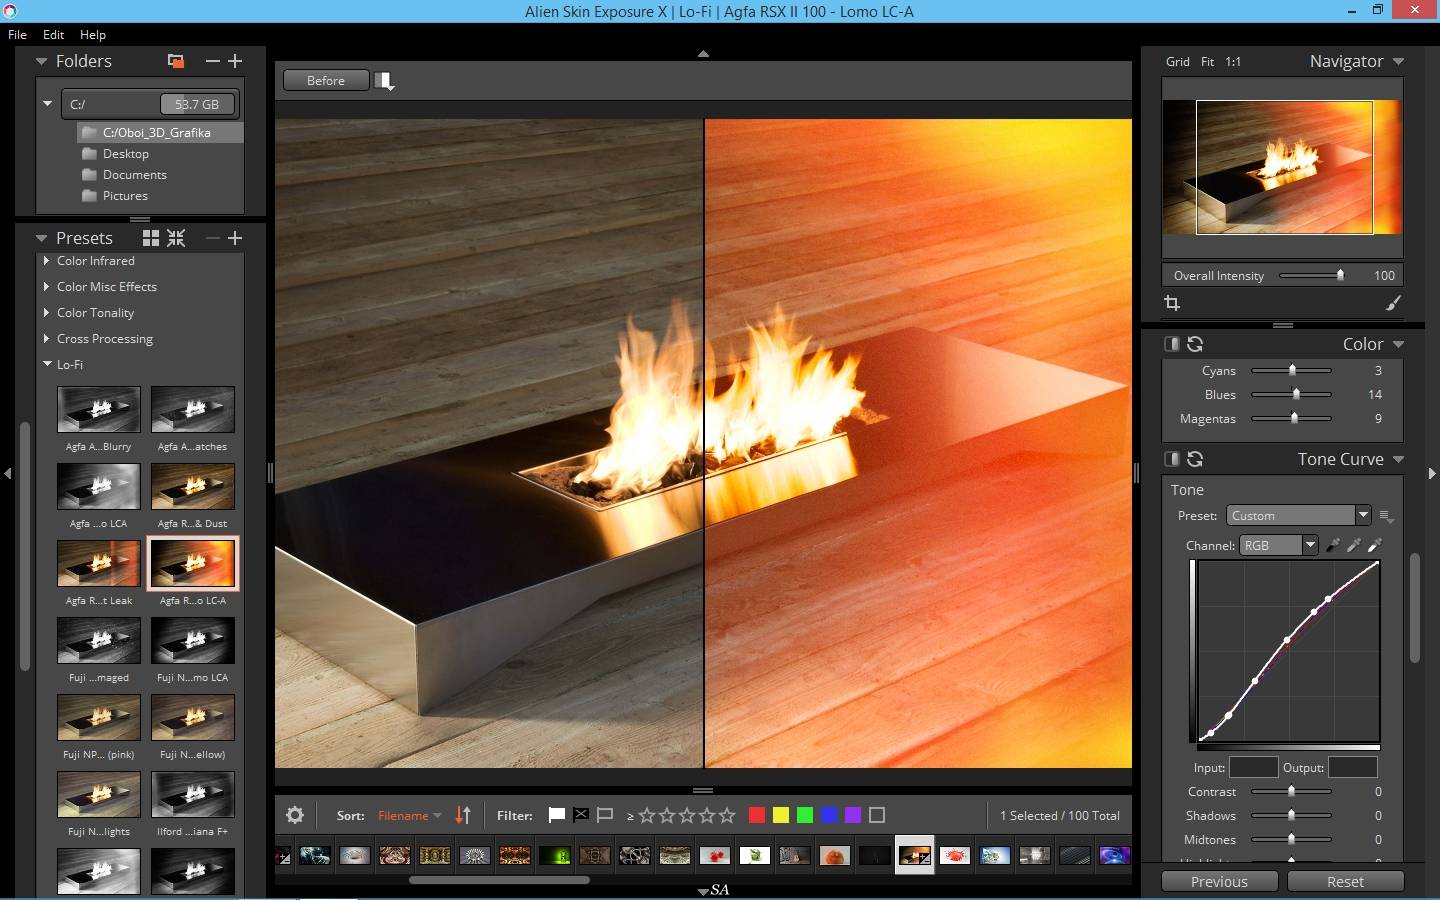Click the Reset button
Screen dimensions: 1440x900
[x=1345, y=882]
